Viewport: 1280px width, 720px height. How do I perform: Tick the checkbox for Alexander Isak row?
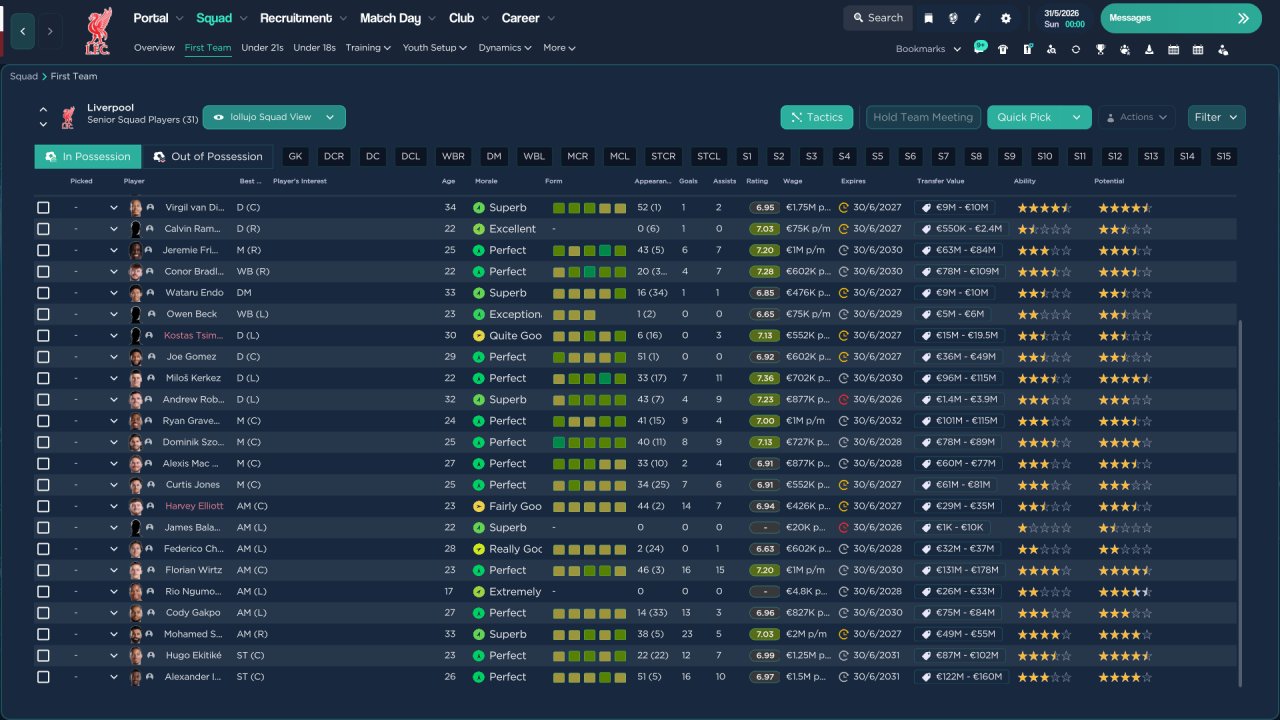43,677
